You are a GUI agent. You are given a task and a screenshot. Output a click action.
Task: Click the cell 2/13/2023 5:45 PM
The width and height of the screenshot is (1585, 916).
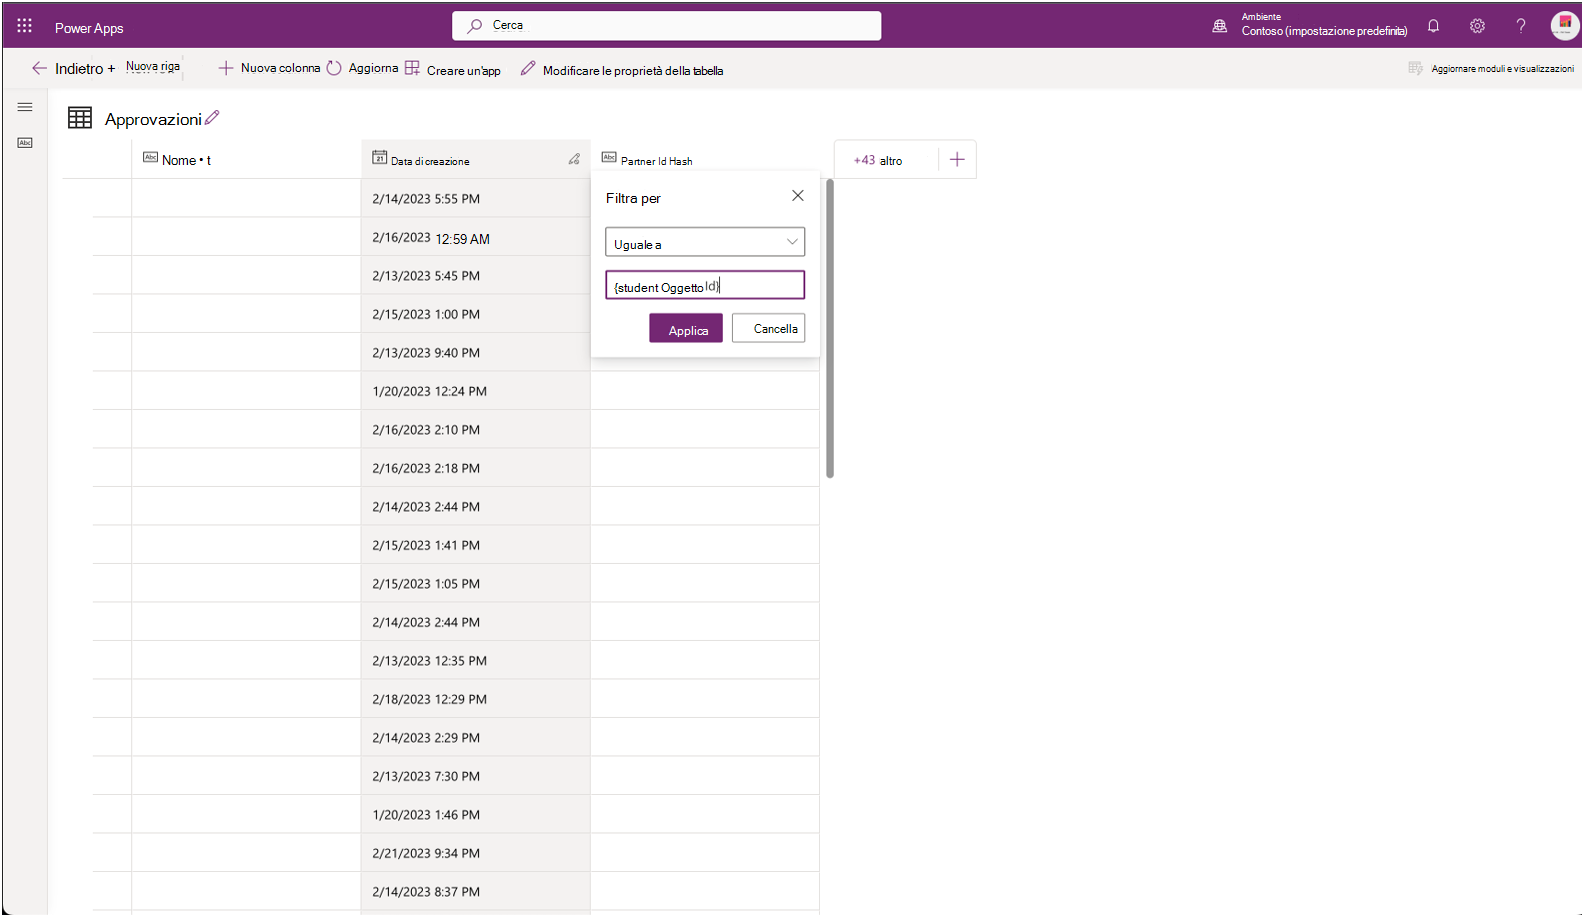click(475, 275)
